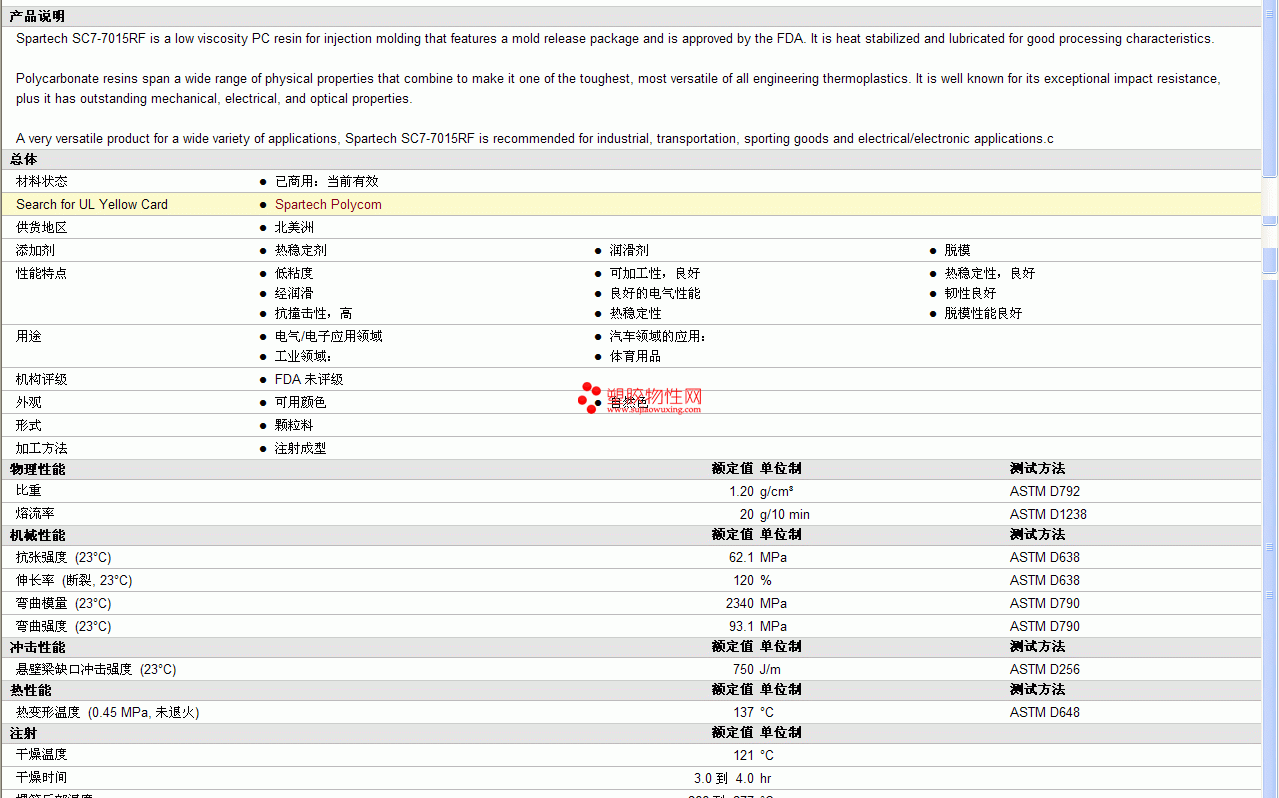
Task: Select the 伸长率 (断裂, 23°C) label
Action: pos(74,580)
